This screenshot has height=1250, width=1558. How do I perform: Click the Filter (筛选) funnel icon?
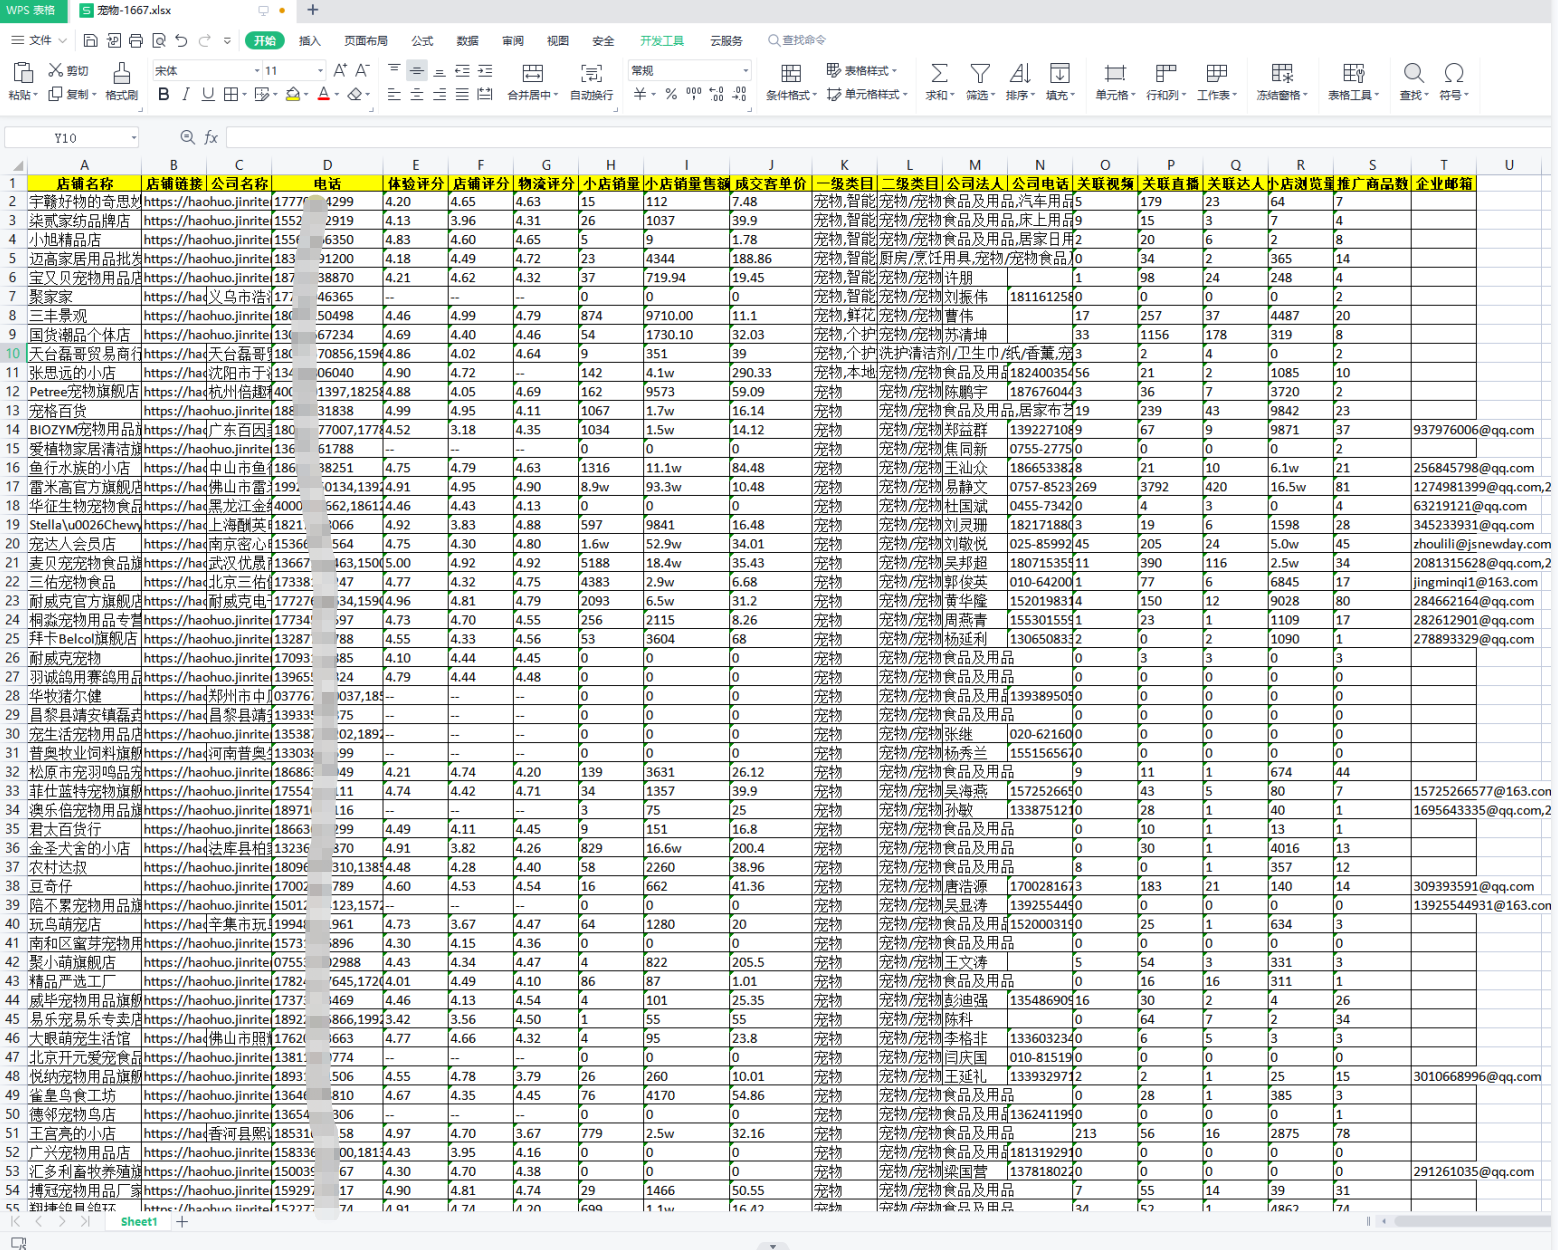(x=979, y=74)
